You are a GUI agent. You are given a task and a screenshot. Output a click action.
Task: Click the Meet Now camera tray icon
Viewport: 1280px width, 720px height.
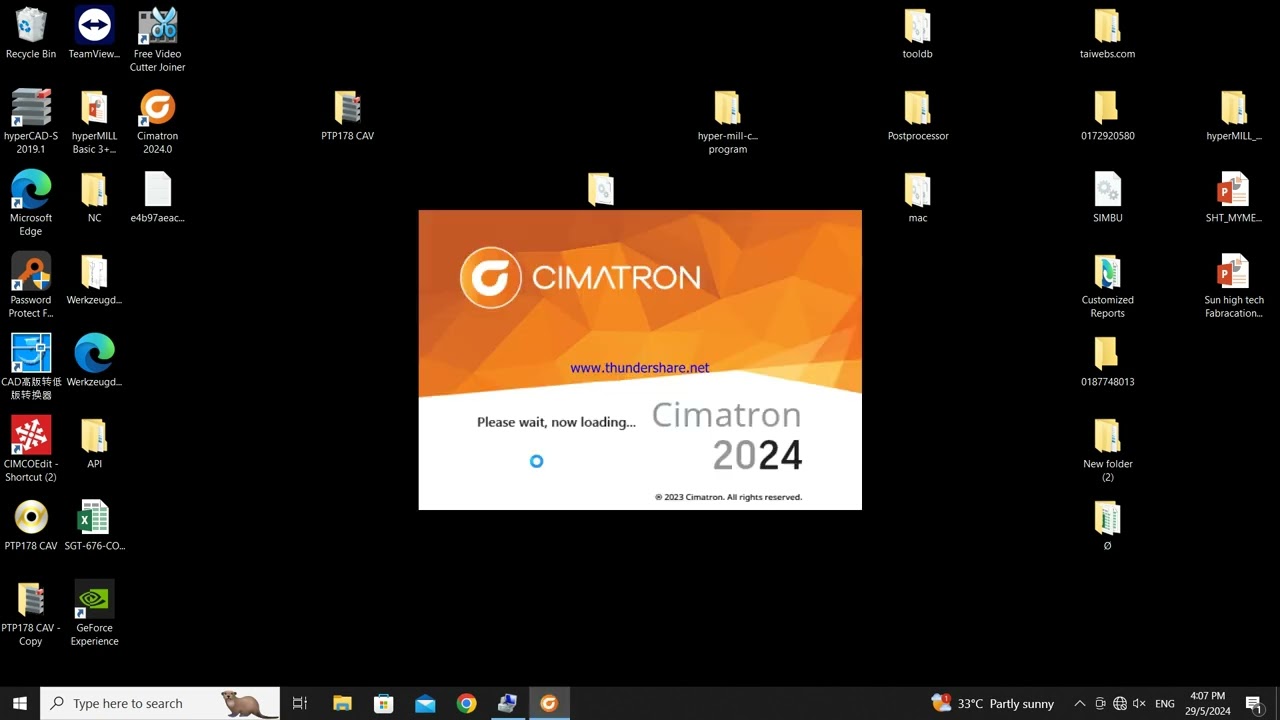(x=1100, y=703)
